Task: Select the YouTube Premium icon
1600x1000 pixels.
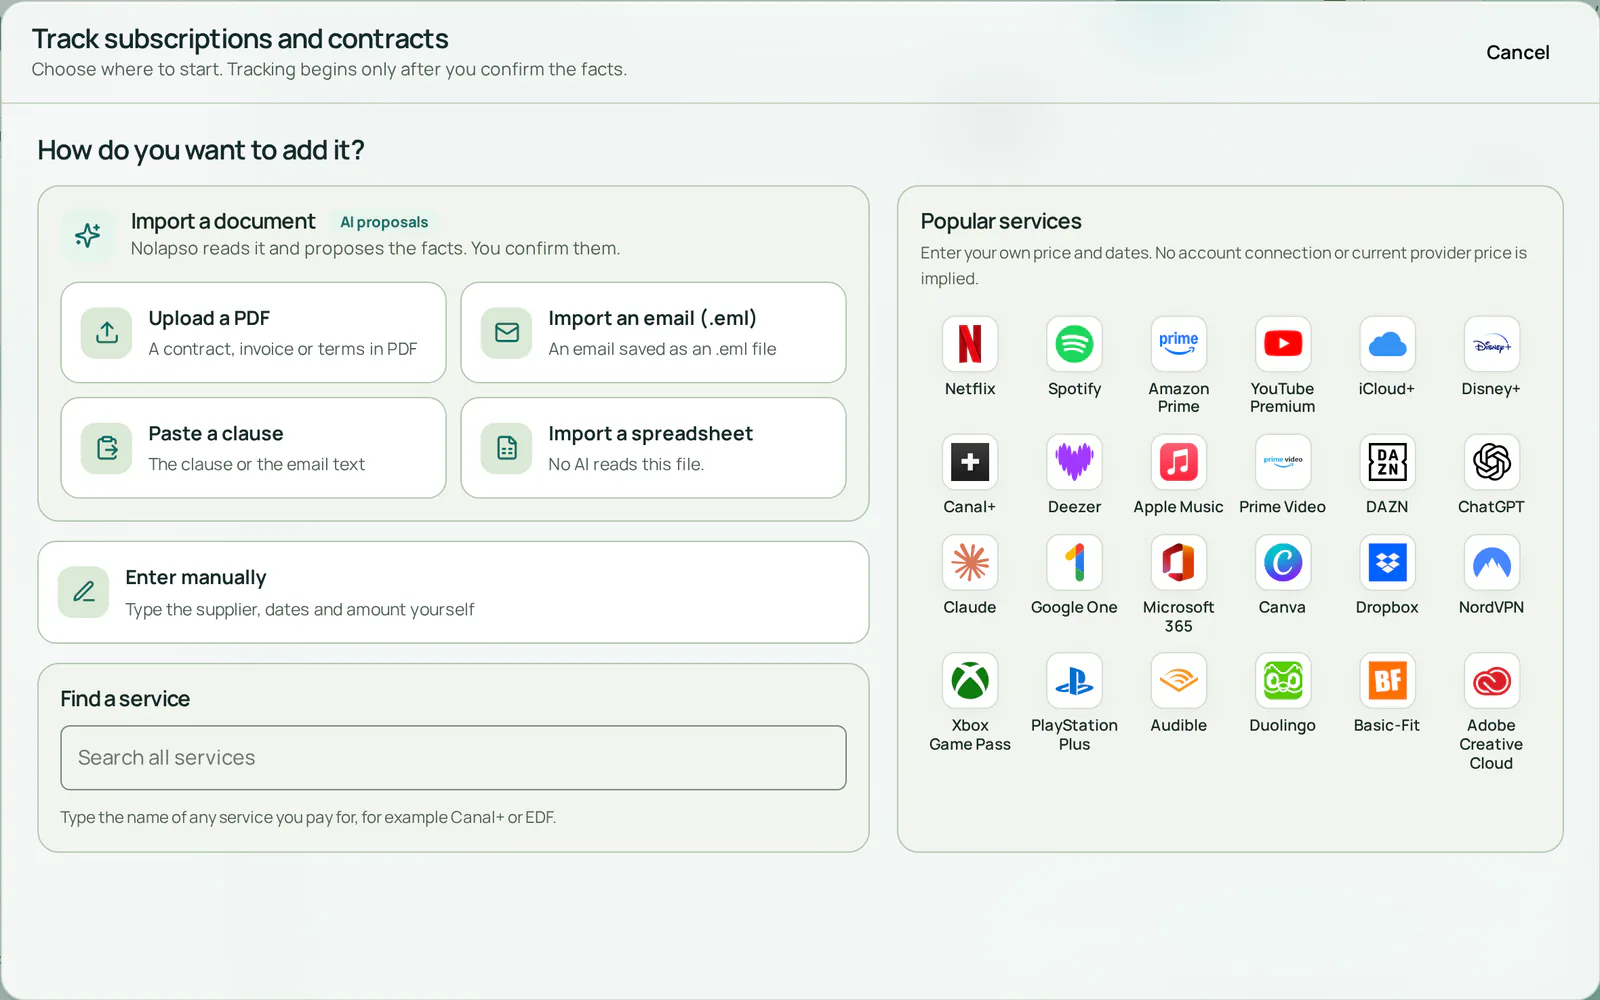Action: [1283, 344]
